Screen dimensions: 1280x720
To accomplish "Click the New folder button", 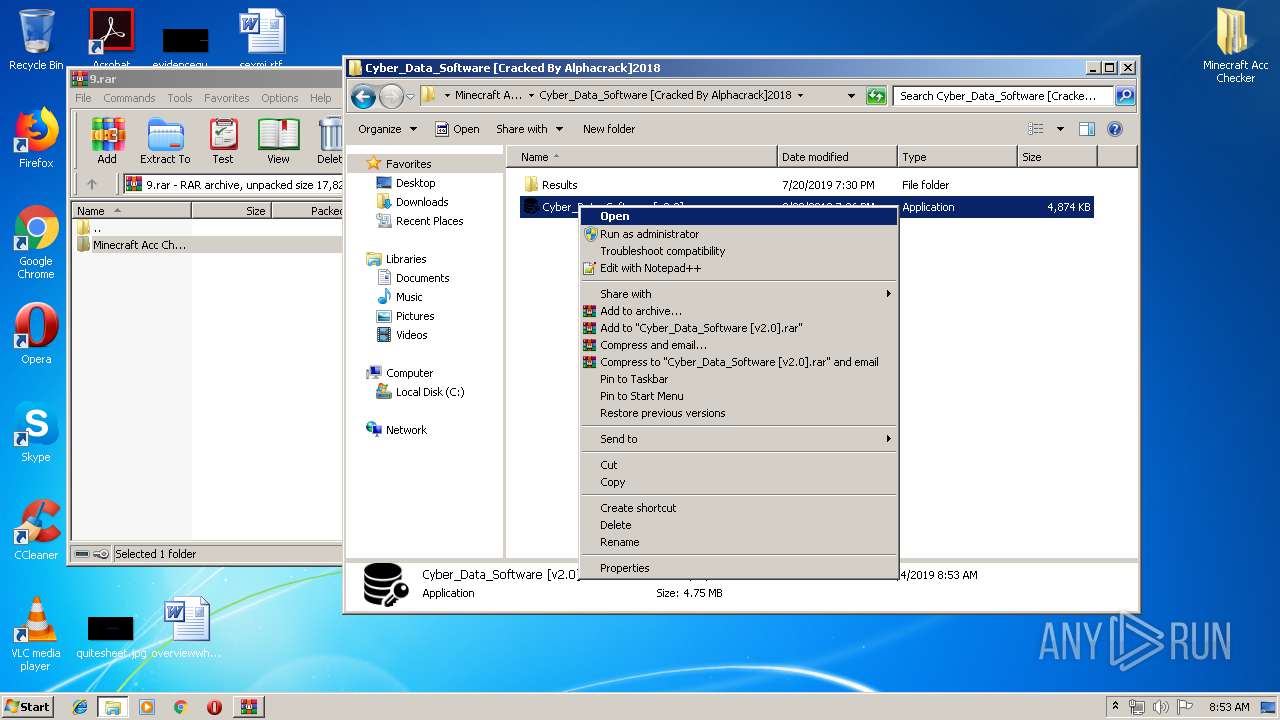I will [x=609, y=129].
